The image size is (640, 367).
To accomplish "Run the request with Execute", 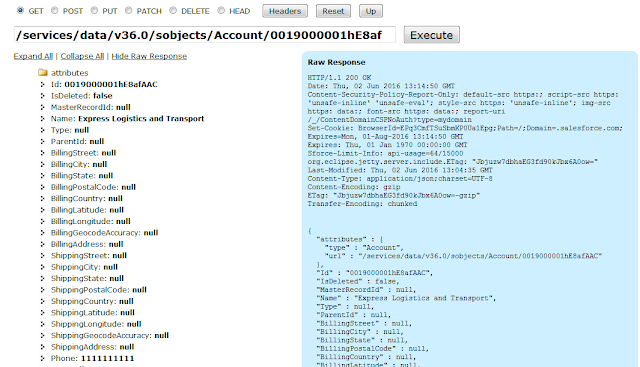I will coord(431,35).
